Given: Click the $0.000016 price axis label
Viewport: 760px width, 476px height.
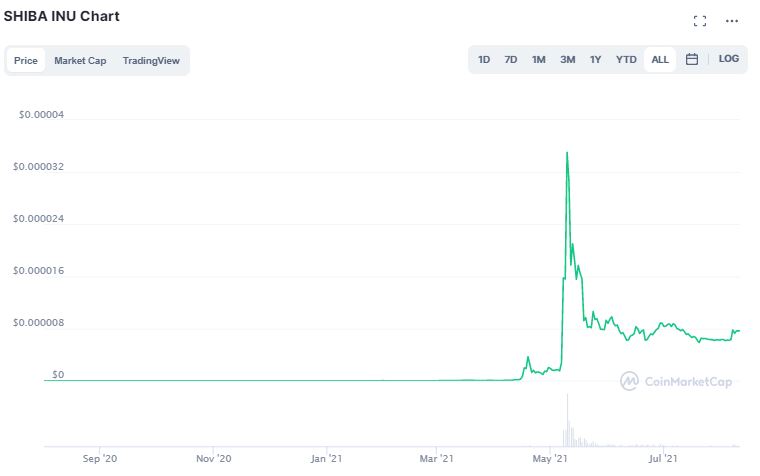Looking at the screenshot, I should [38, 270].
